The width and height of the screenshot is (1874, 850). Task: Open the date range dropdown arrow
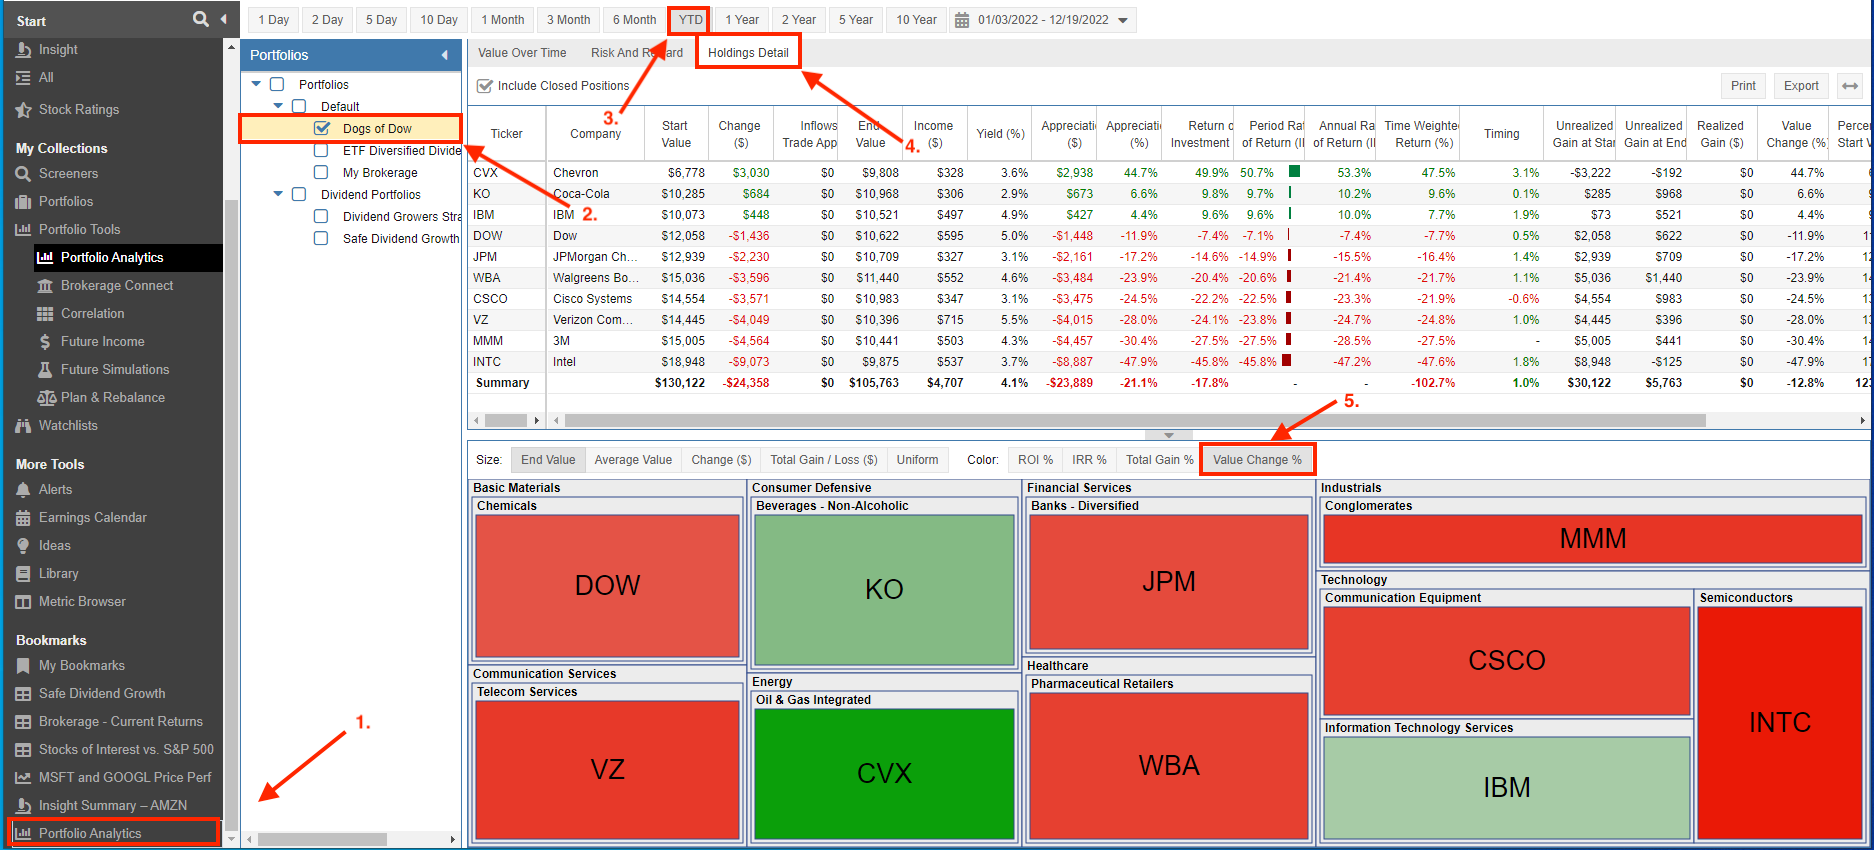[1123, 20]
